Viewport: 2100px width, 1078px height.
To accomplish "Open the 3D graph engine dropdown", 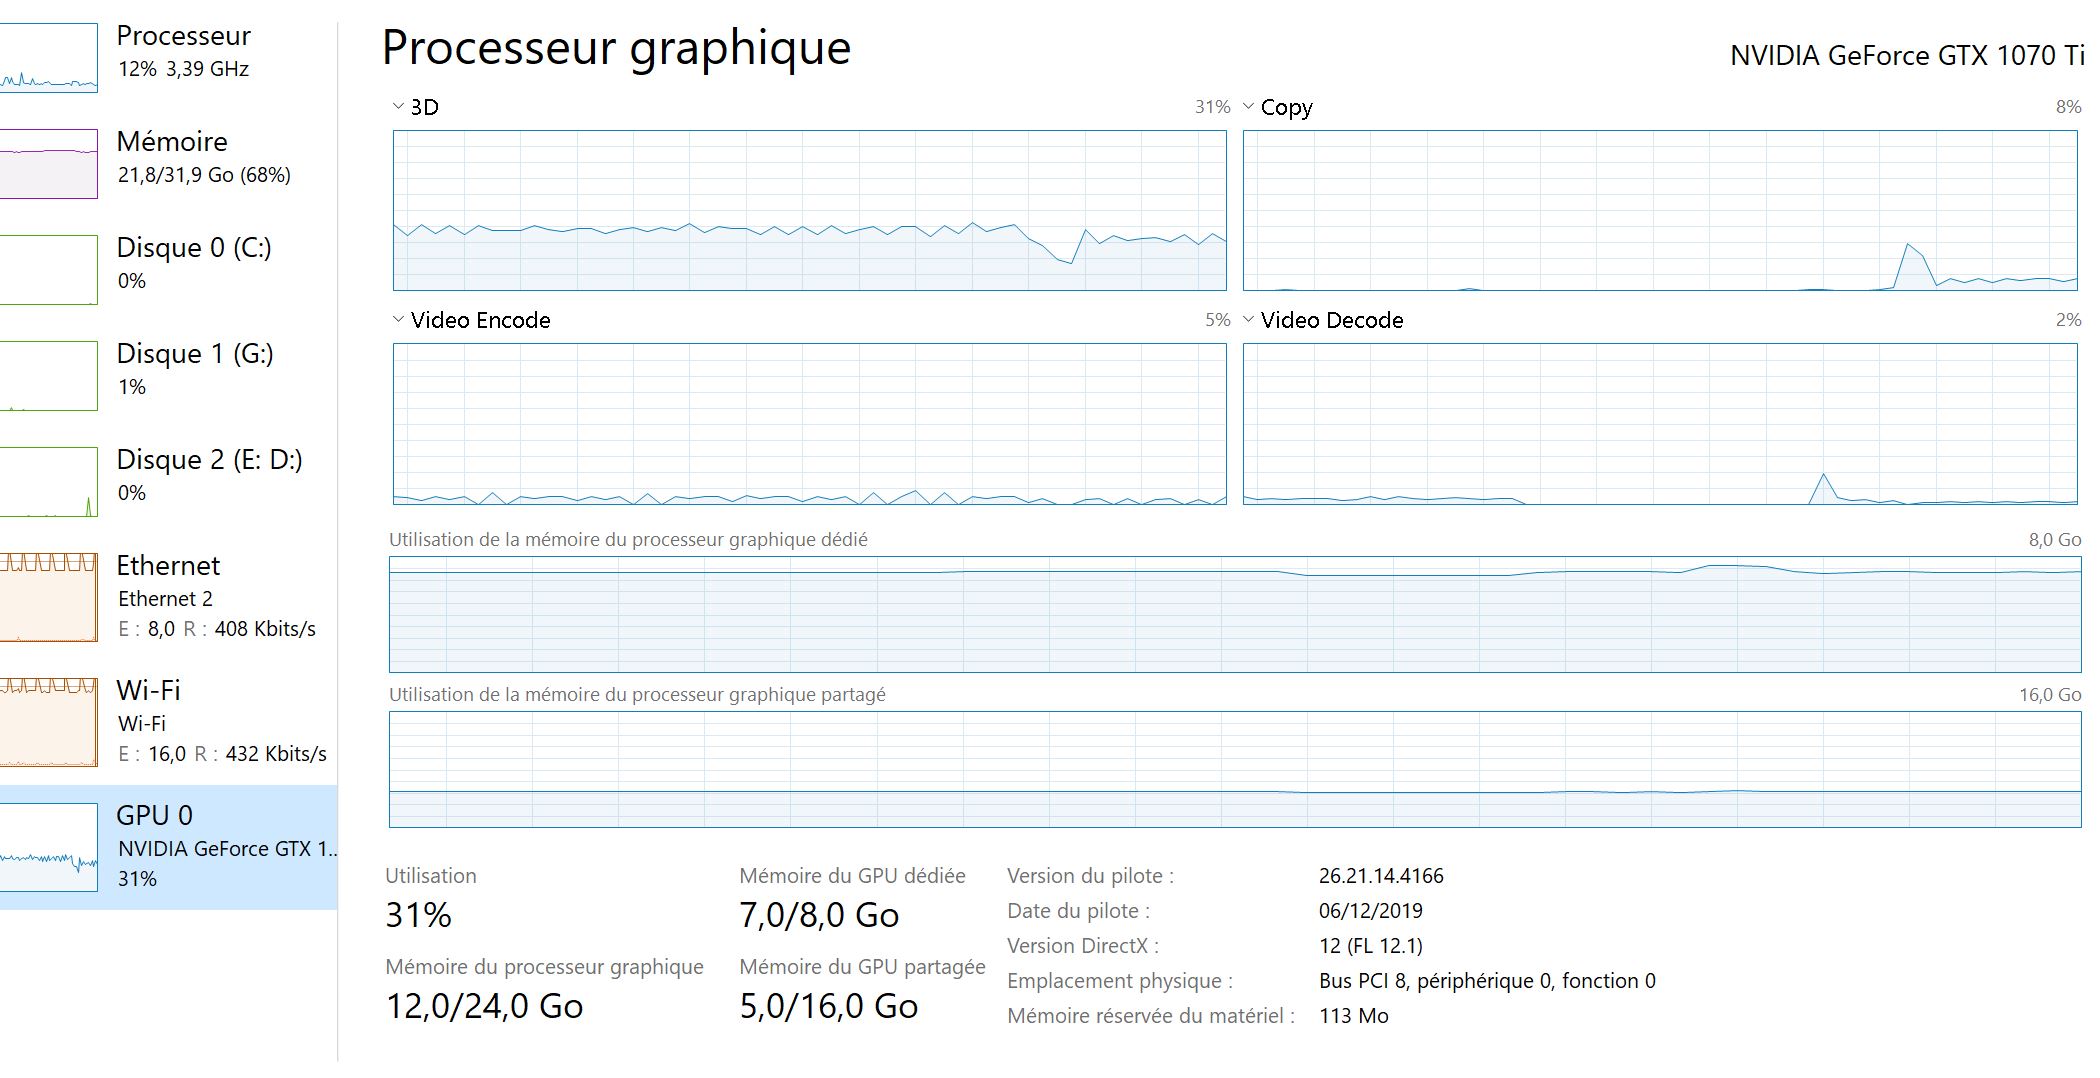I will [x=398, y=107].
